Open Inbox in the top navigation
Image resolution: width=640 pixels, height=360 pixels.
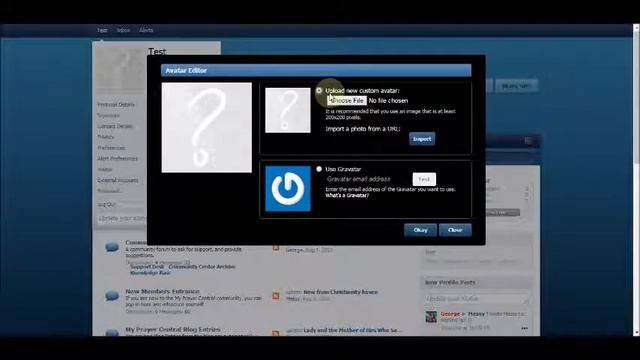pyautogui.click(x=123, y=30)
